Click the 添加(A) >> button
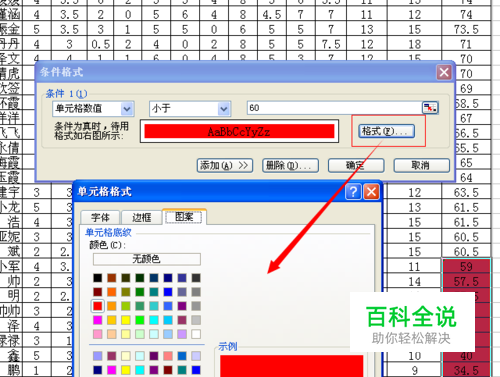The image size is (500, 377). 225,165
